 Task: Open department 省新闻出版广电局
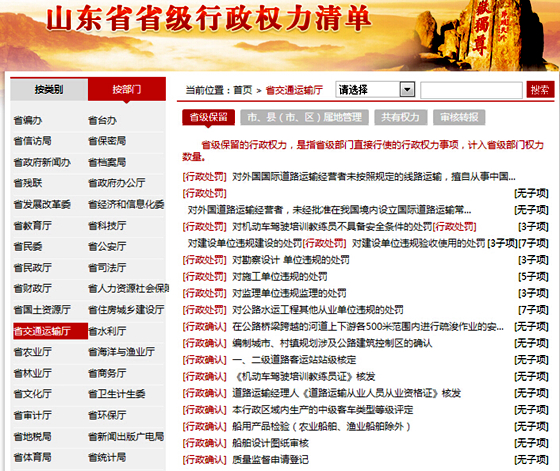click(126, 436)
